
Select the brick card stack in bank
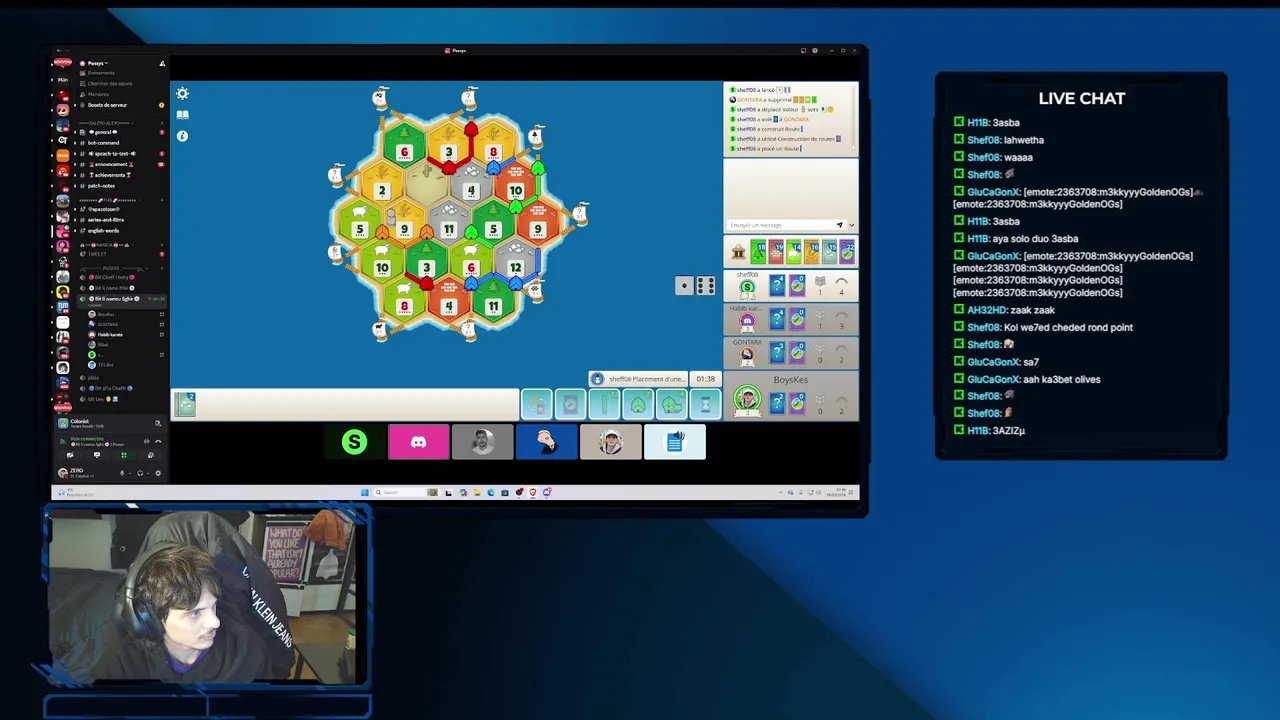point(776,252)
